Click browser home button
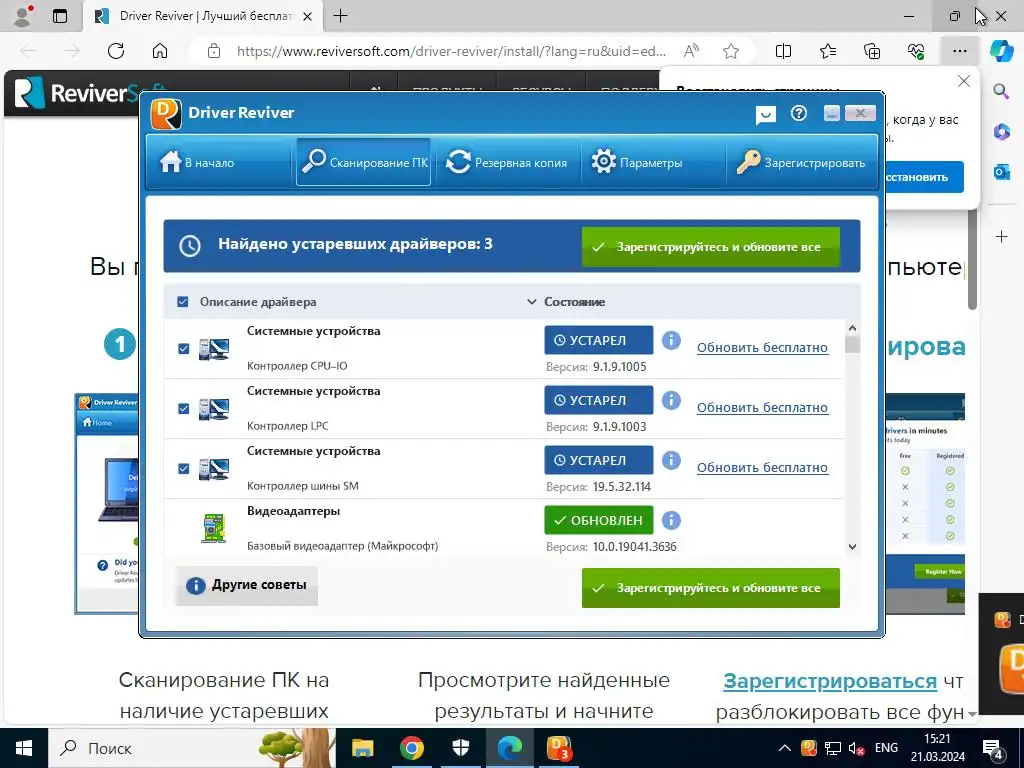This screenshot has width=1024, height=768. (160, 51)
